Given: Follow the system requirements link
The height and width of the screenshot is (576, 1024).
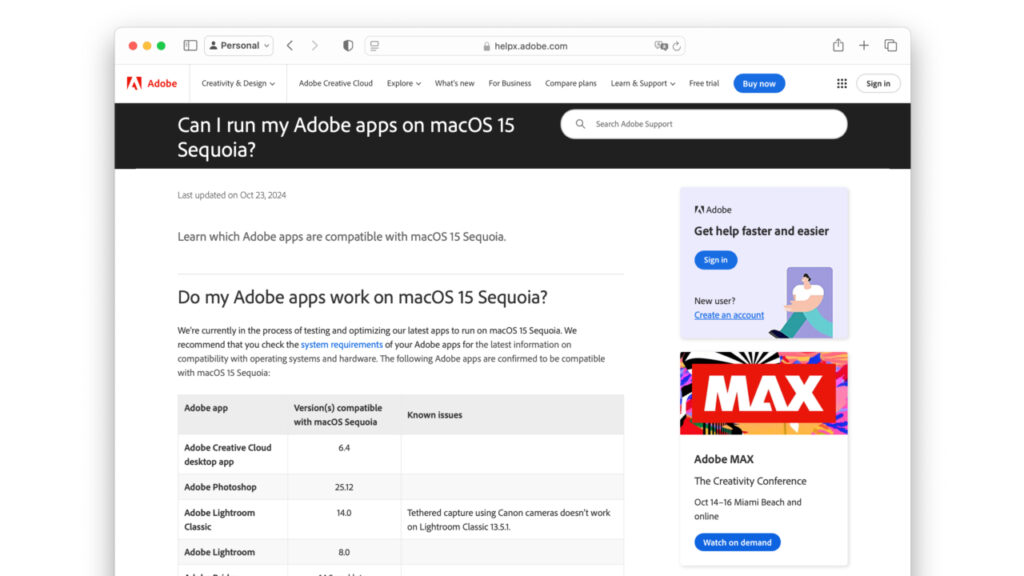Looking at the screenshot, I should click(341, 344).
